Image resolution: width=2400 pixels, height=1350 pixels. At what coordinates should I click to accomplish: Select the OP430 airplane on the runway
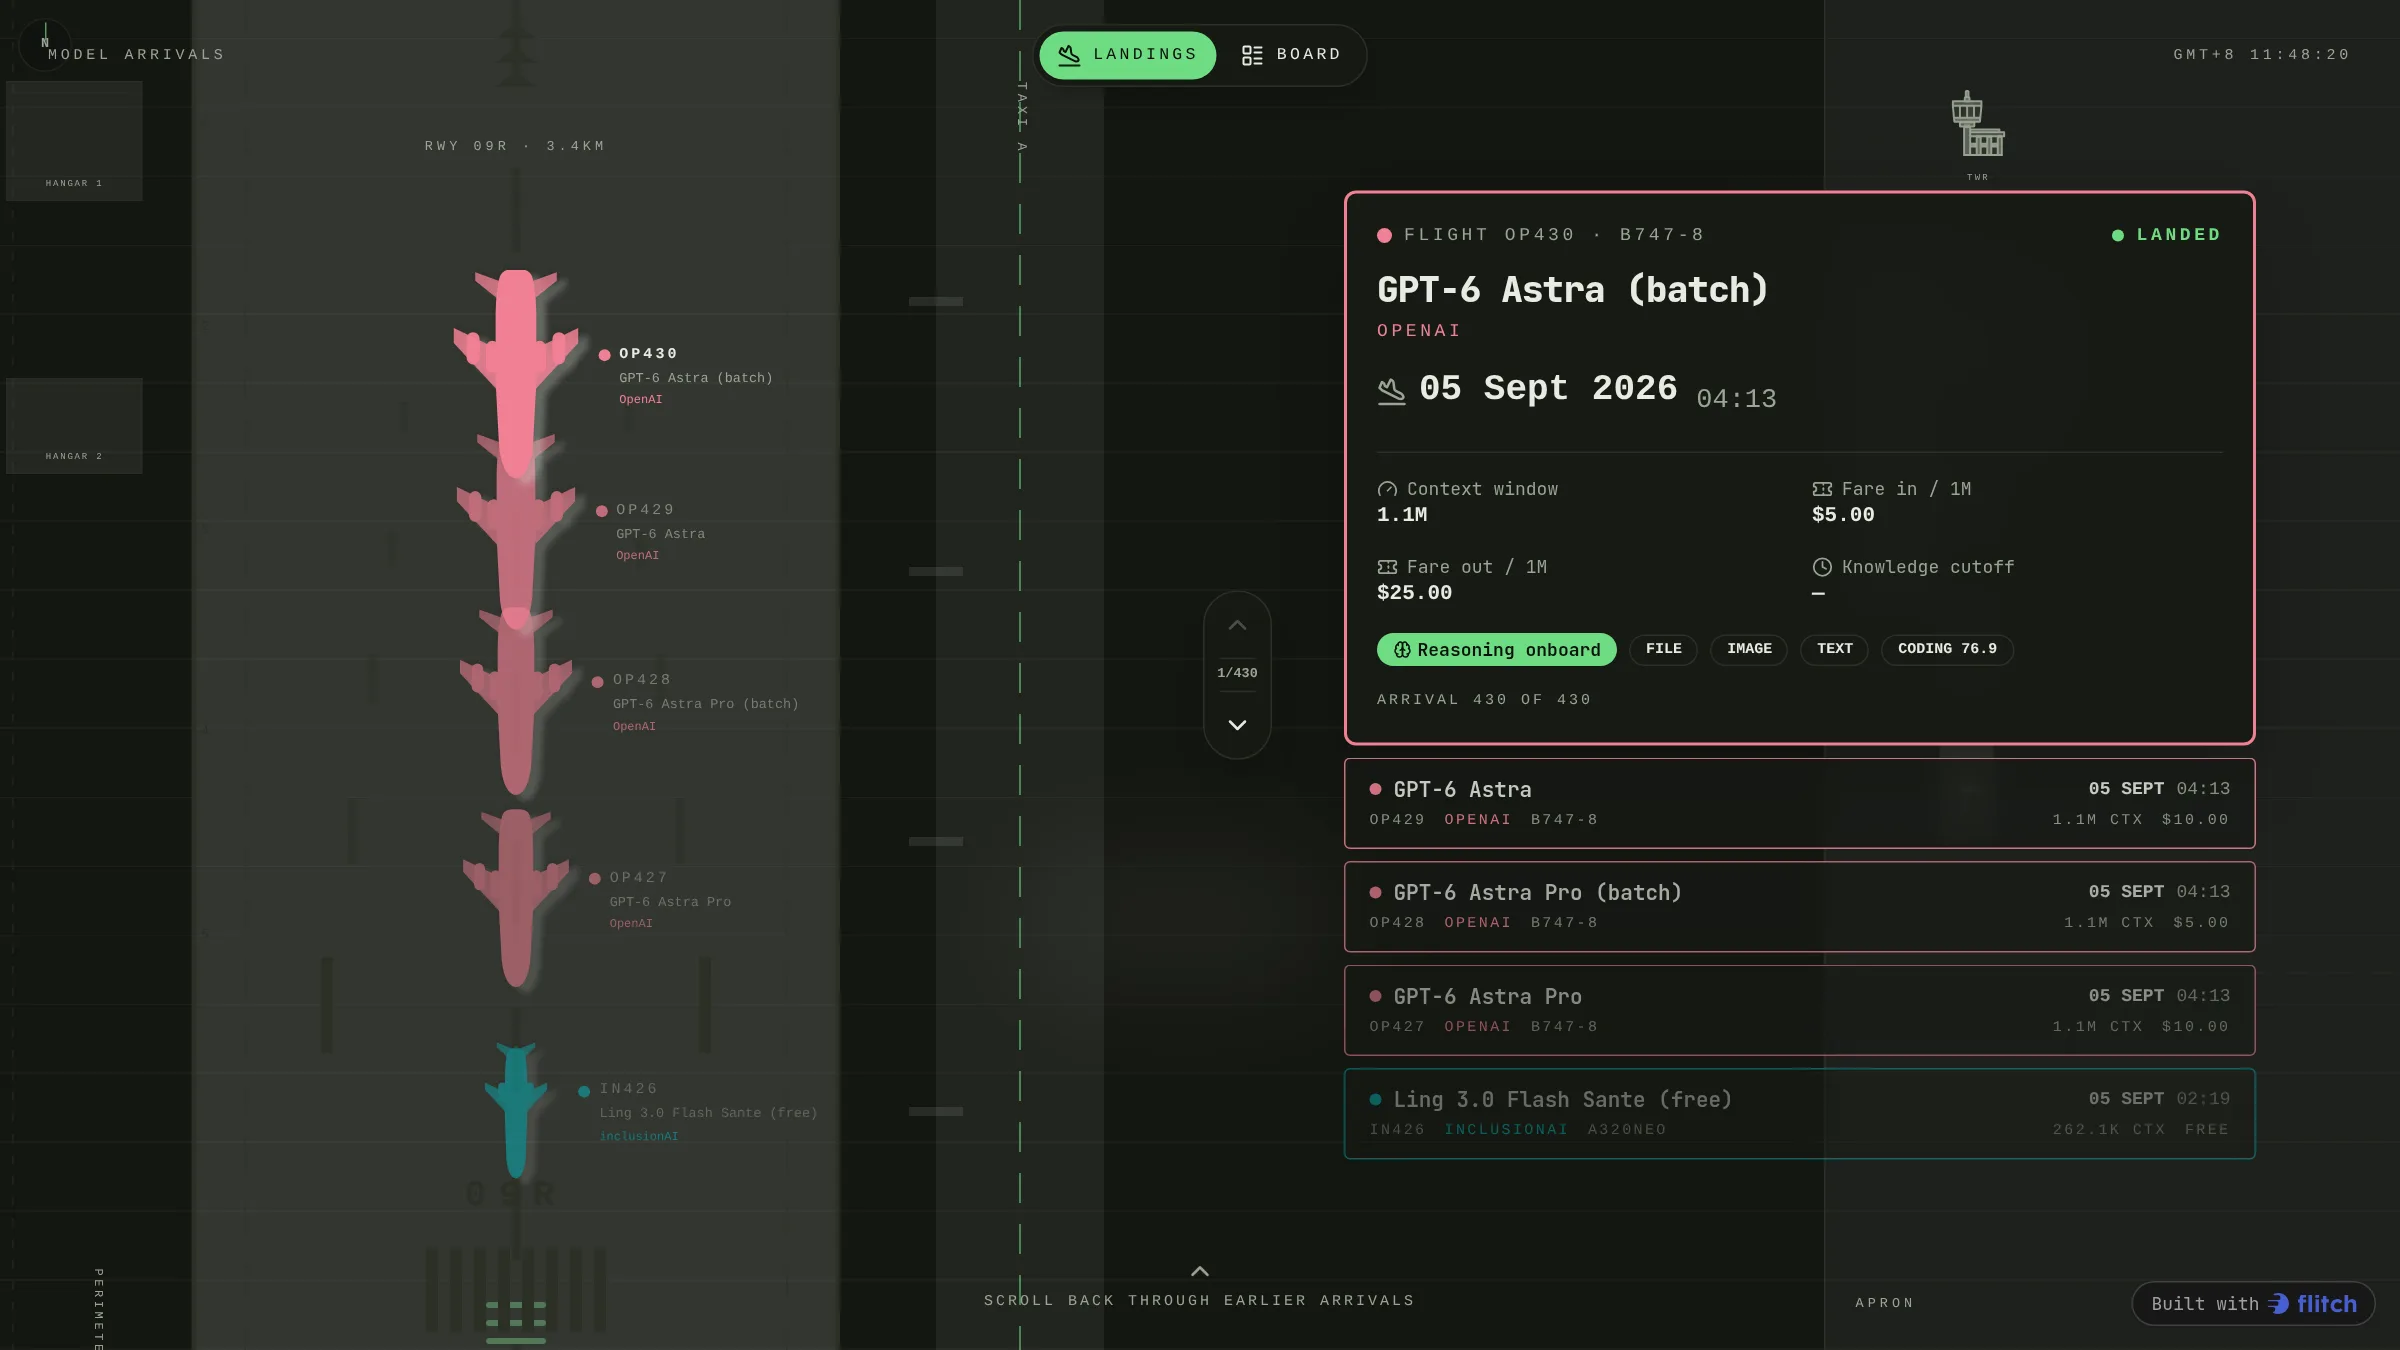click(516, 372)
